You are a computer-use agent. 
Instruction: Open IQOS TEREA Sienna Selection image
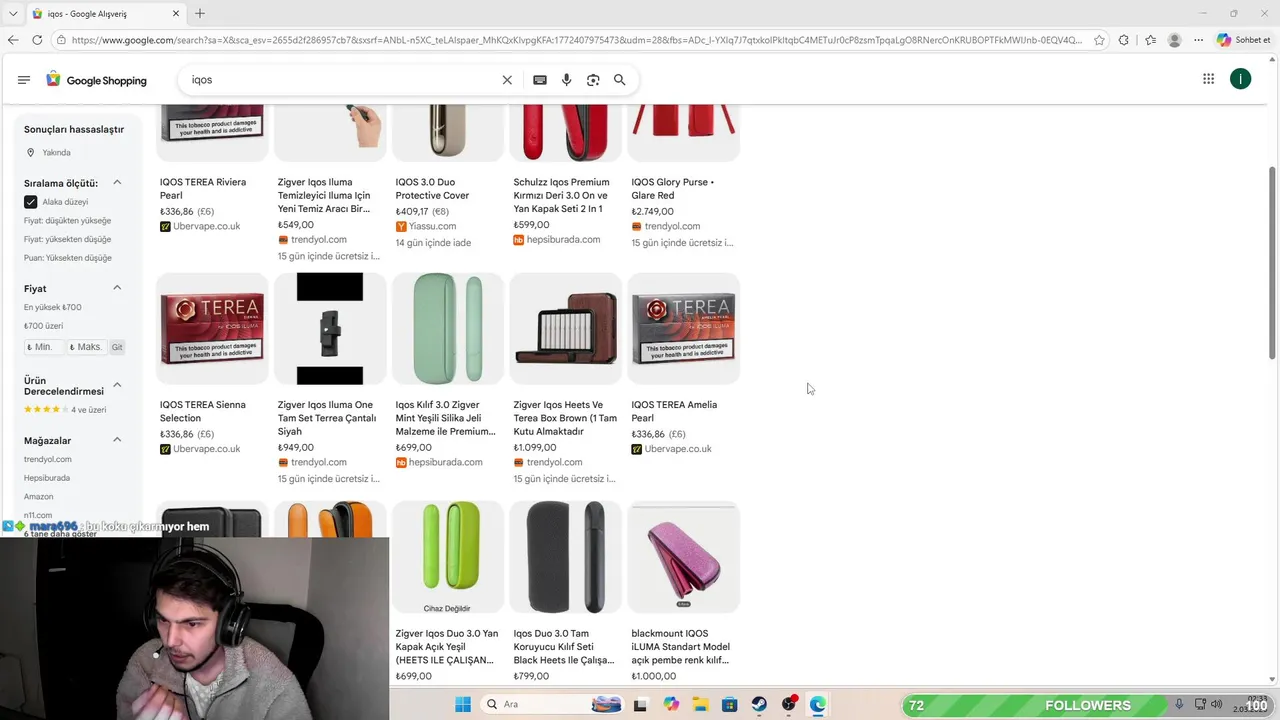(212, 328)
